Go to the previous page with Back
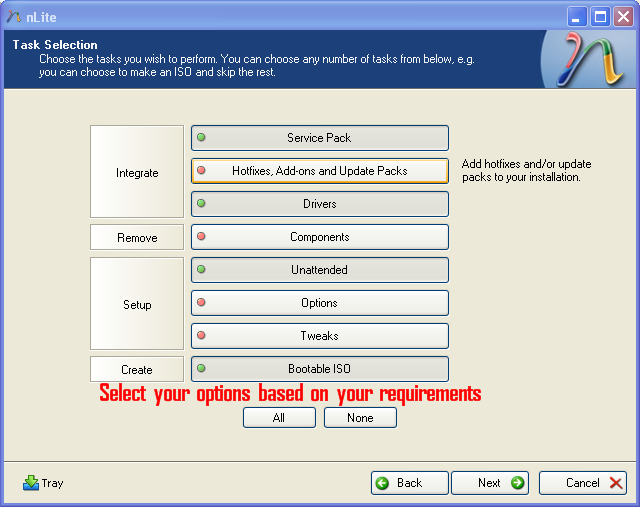640x507 pixels. click(x=409, y=483)
